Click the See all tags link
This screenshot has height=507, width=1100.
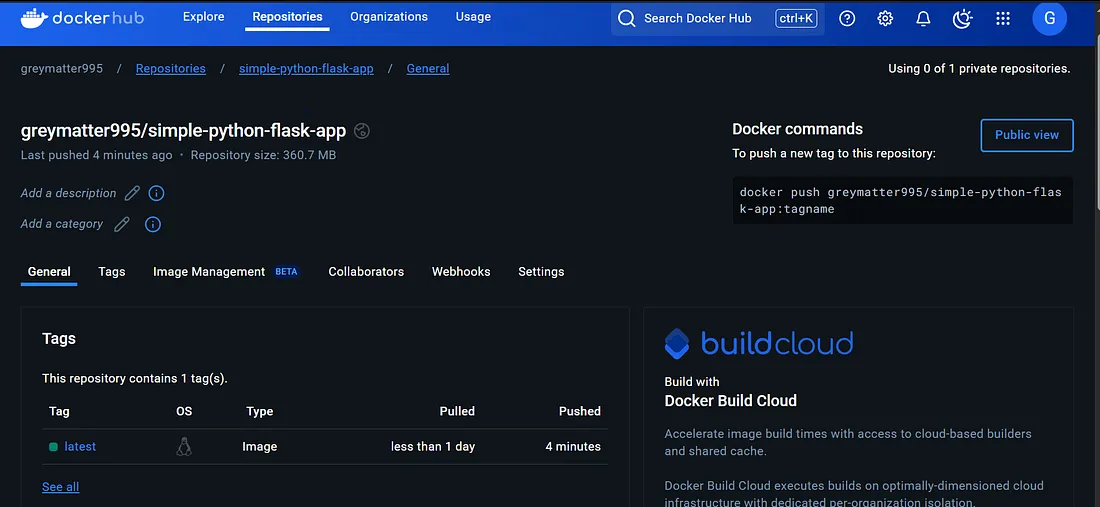coord(60,487)
